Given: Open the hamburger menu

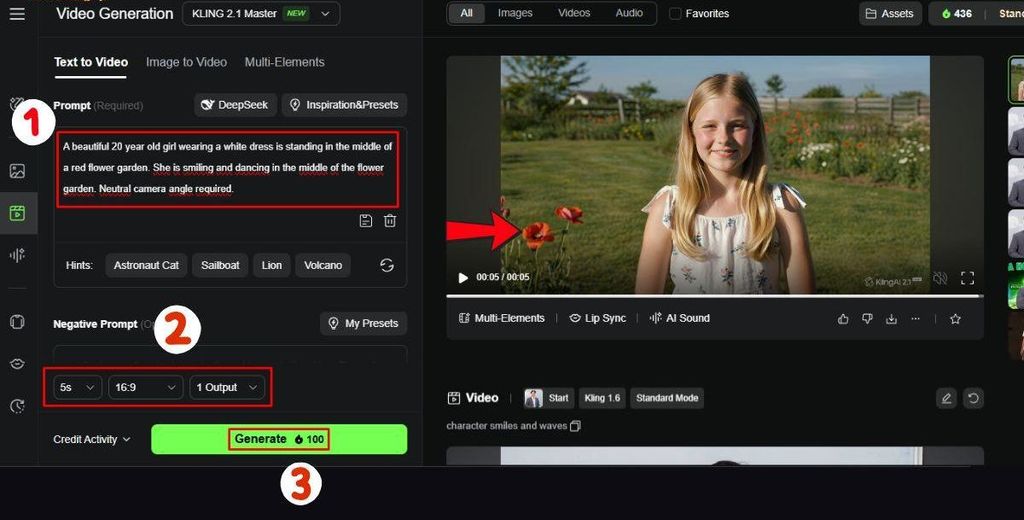Looking at the screenshot, I should click(17, 14).
